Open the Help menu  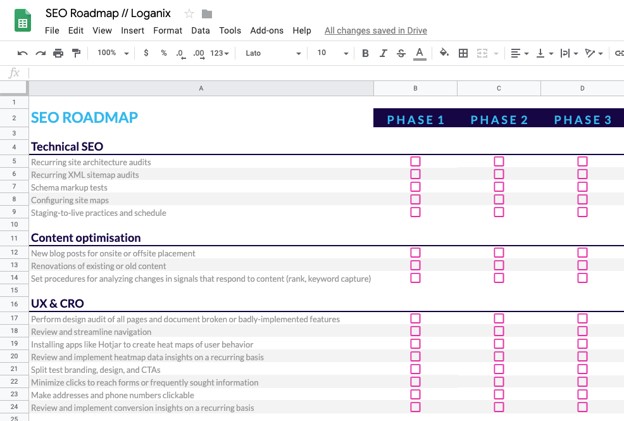click(x=302, y=31)
